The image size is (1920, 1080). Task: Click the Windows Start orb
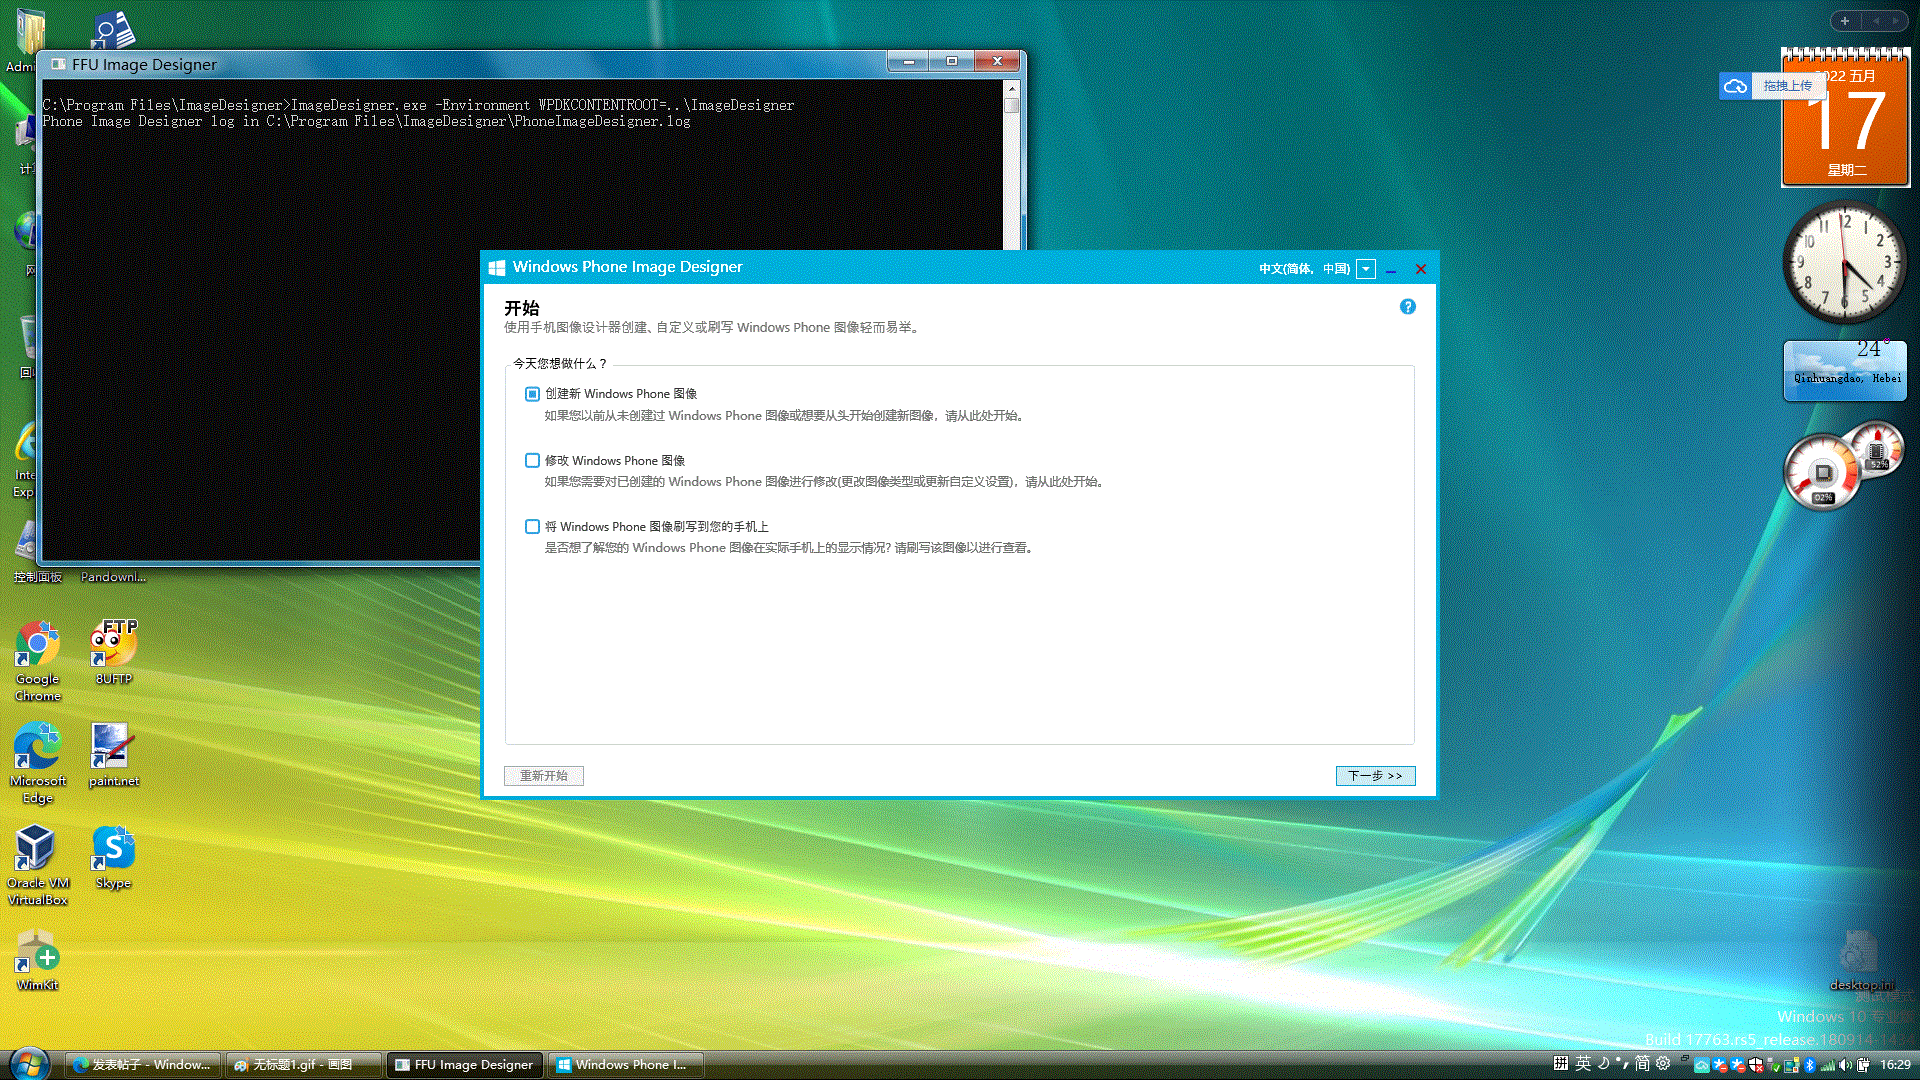point(29,1064)
